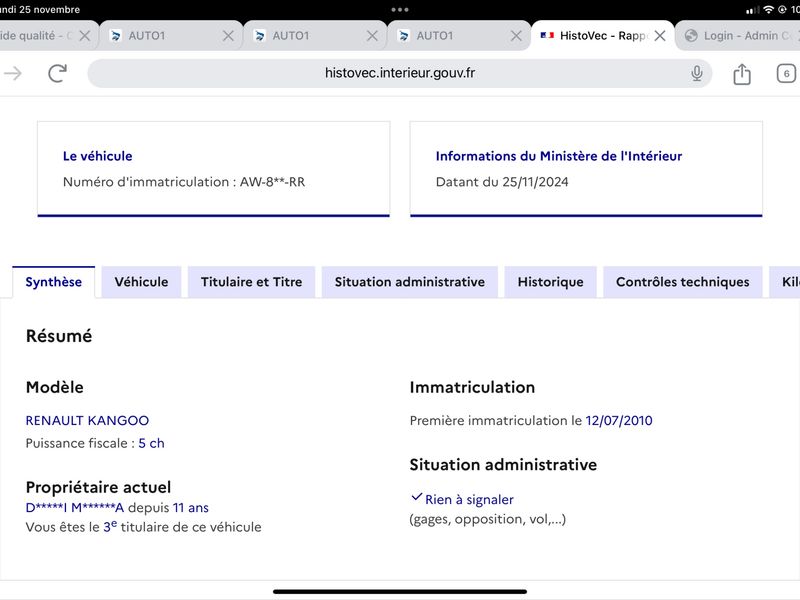Image resolution: width=800 pixels, height=600 pixels.
Task: Click 'Informations du Ministère de l'Intérieur' heading
Action: tap(559, 156)
